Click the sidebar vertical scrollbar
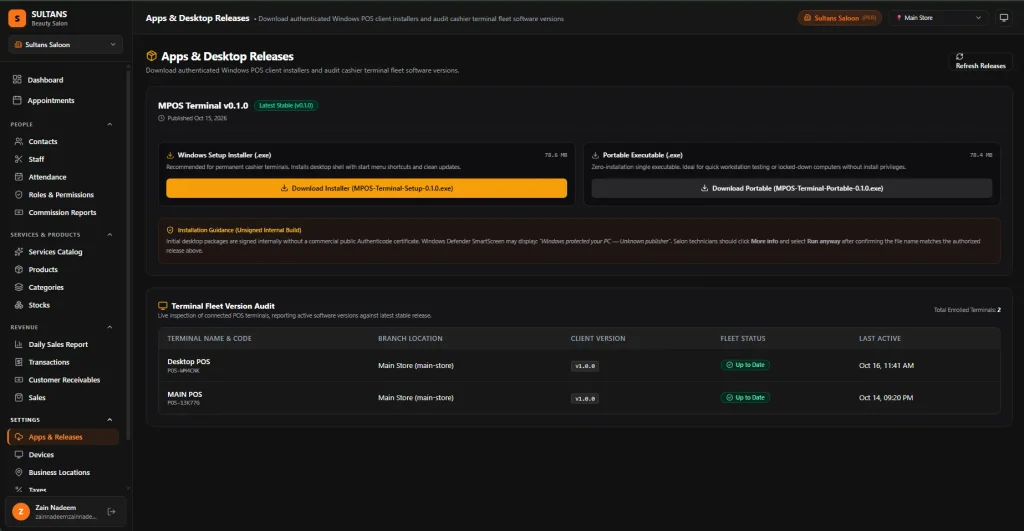Viewport: 1024px width, 531px height. (128, 255)
